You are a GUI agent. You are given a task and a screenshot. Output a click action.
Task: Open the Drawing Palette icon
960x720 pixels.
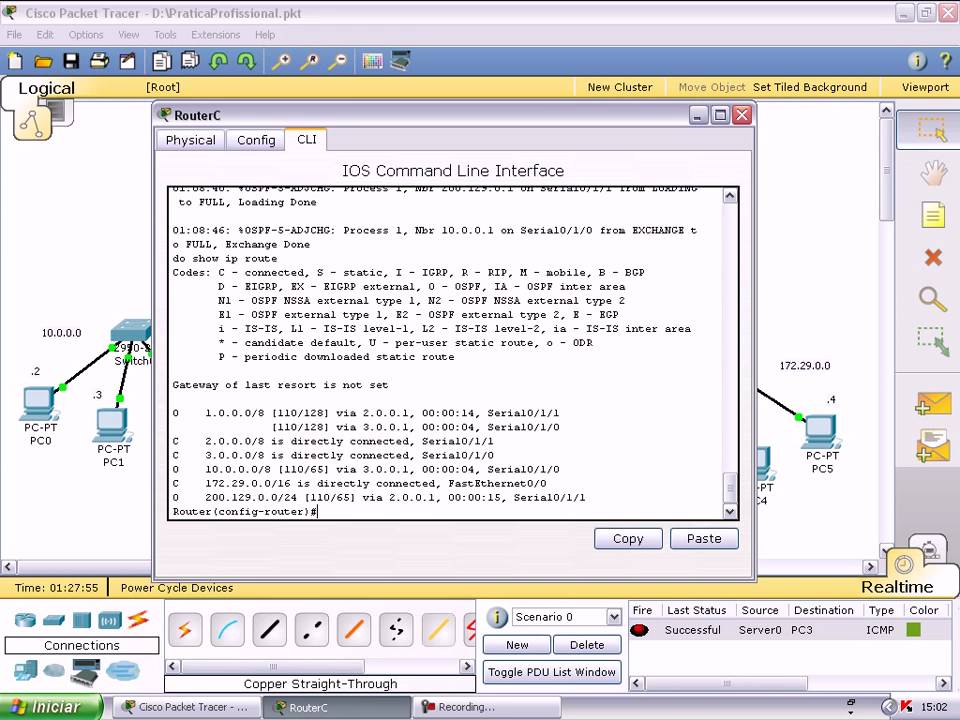[x=372, y=61]
